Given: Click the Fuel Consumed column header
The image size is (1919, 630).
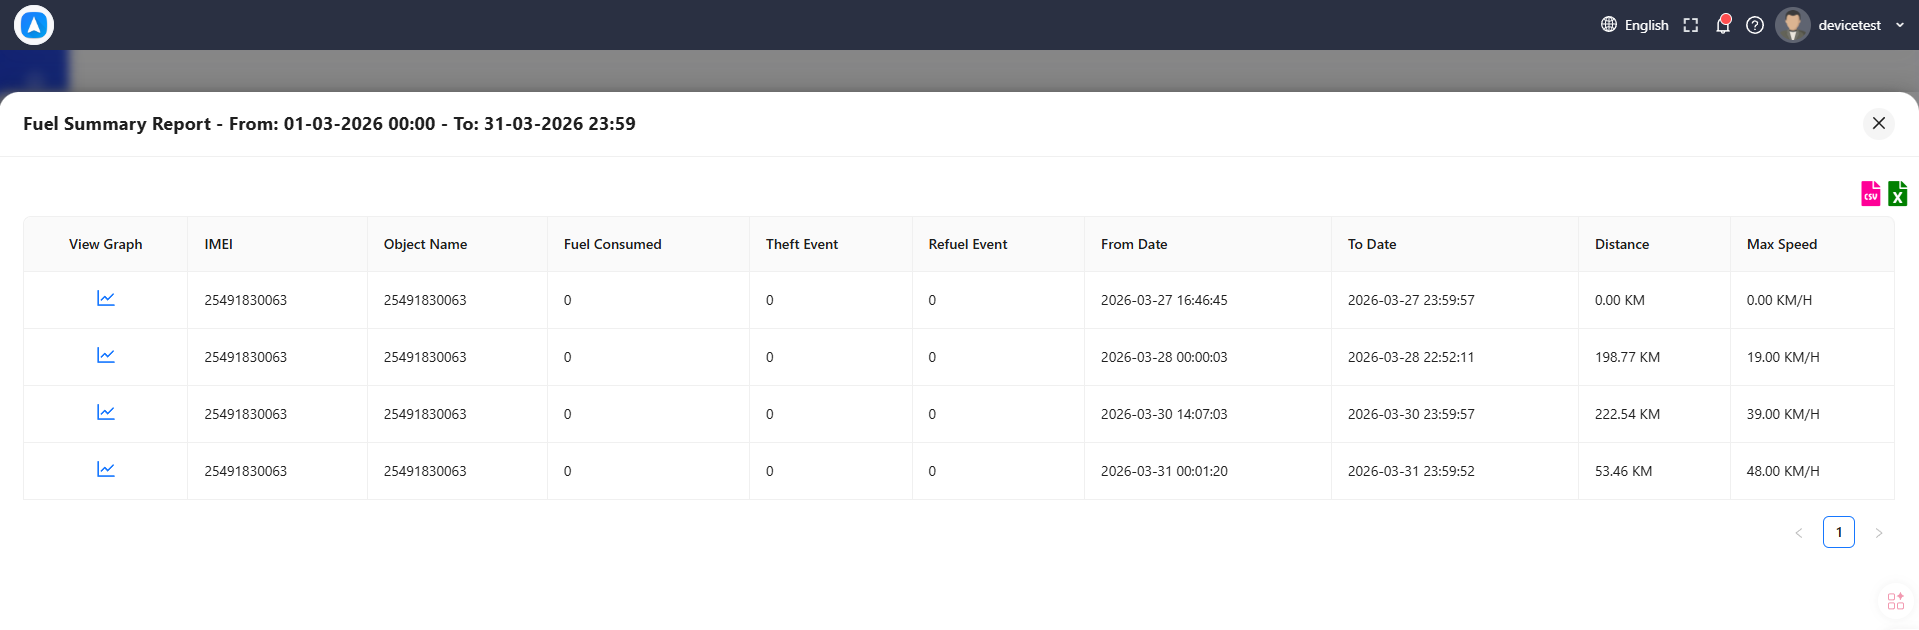Looking at the screenshot, I should [613, 244].
